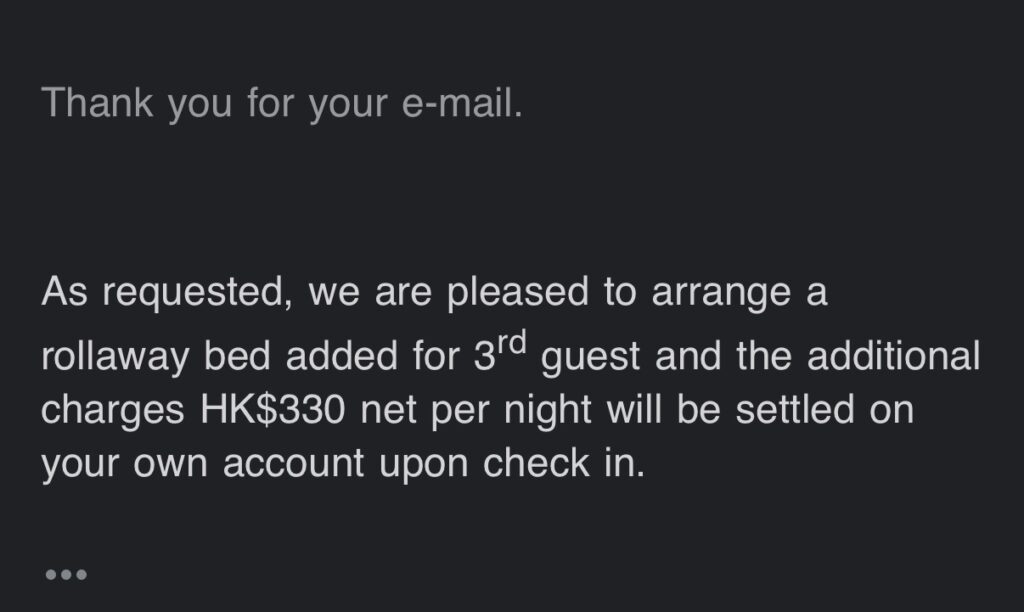Click the "3rd" guest ordinal text
Screen dimensions: 1024x612
click(500, 353)
